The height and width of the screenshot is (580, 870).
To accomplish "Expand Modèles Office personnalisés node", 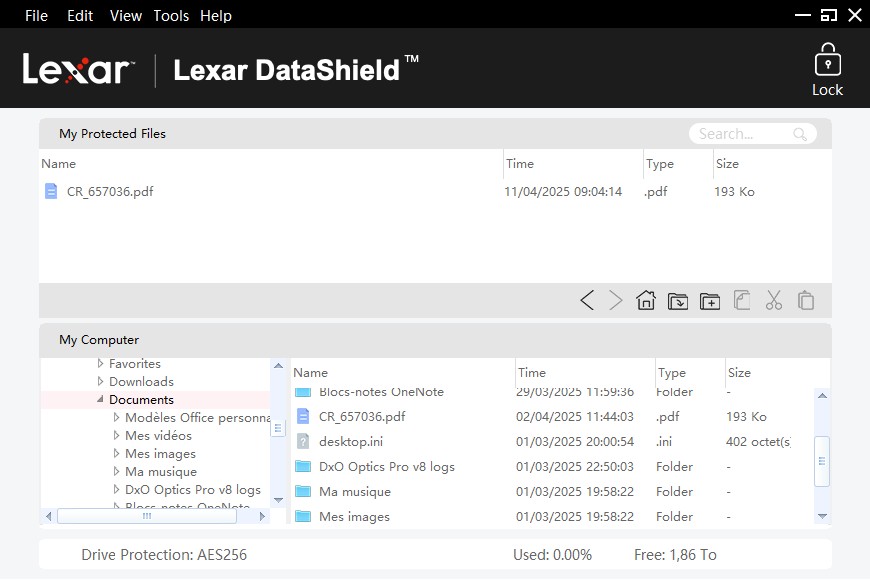I will click(x=117, y=417).
